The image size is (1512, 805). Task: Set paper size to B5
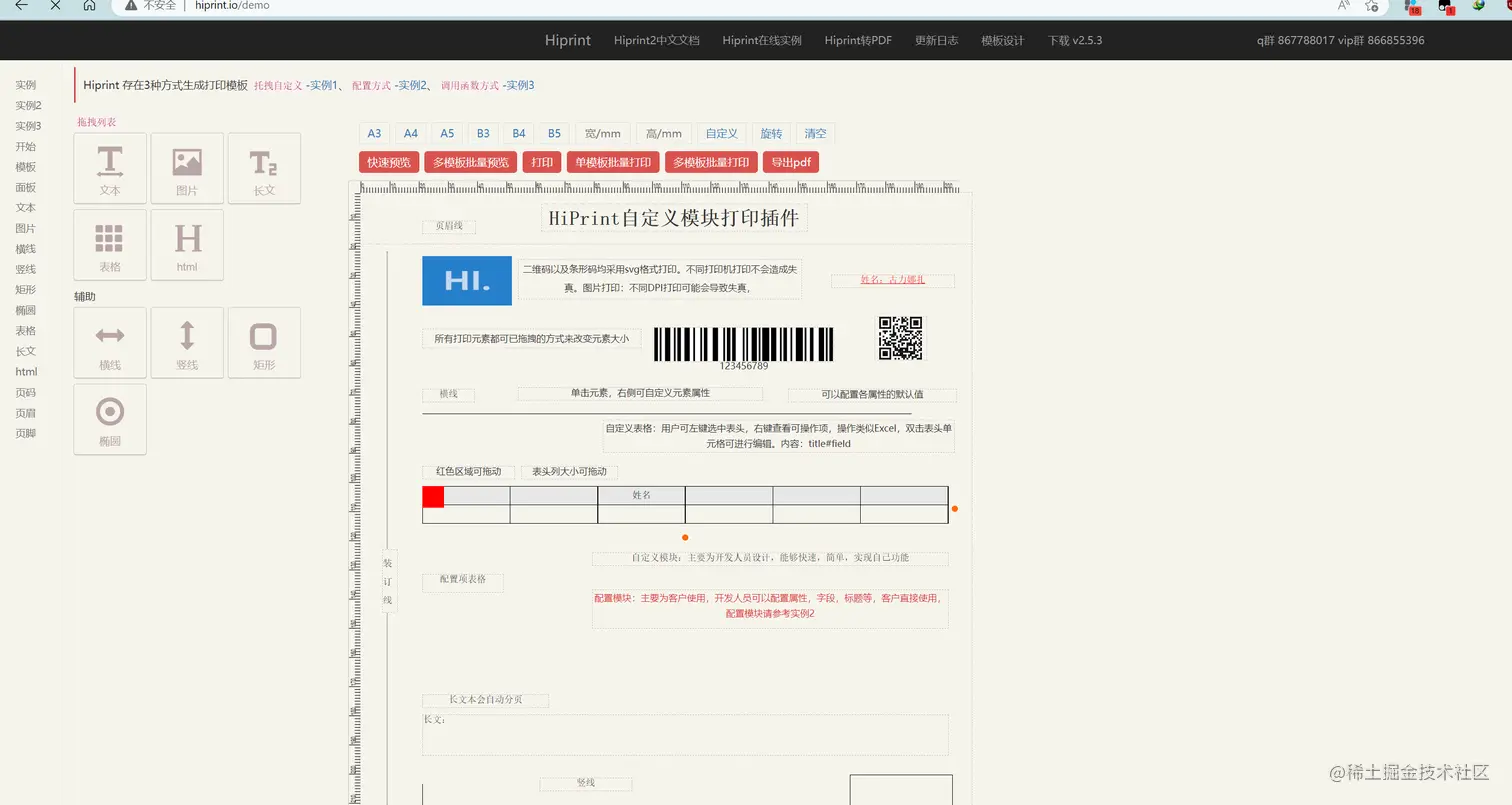click(x=554, y=133)
